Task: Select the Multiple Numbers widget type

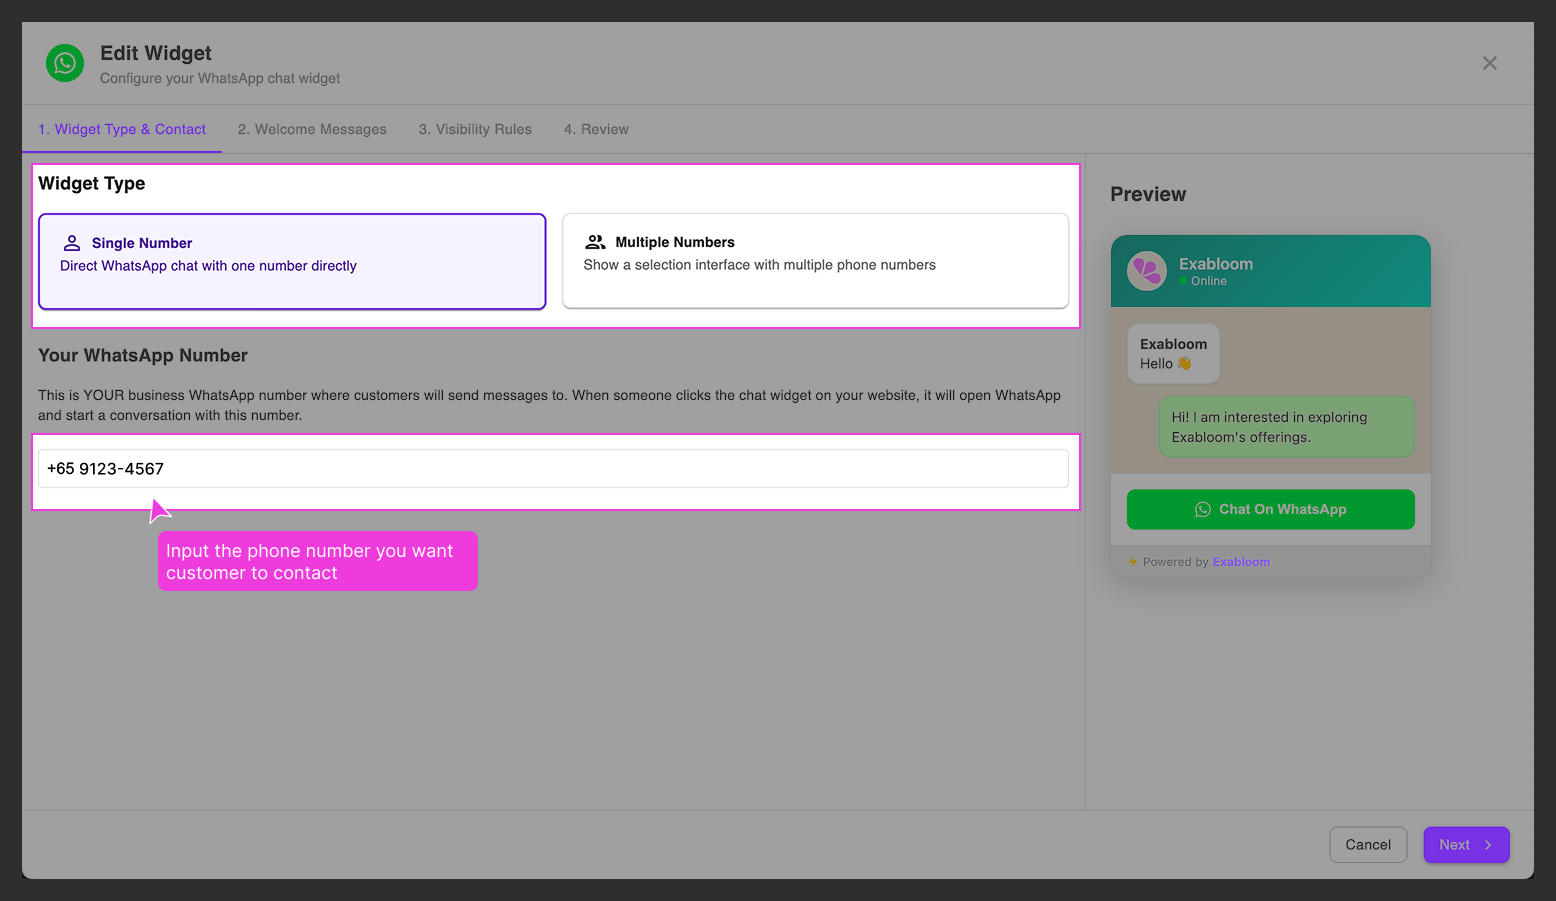Action: coord(815,261)
